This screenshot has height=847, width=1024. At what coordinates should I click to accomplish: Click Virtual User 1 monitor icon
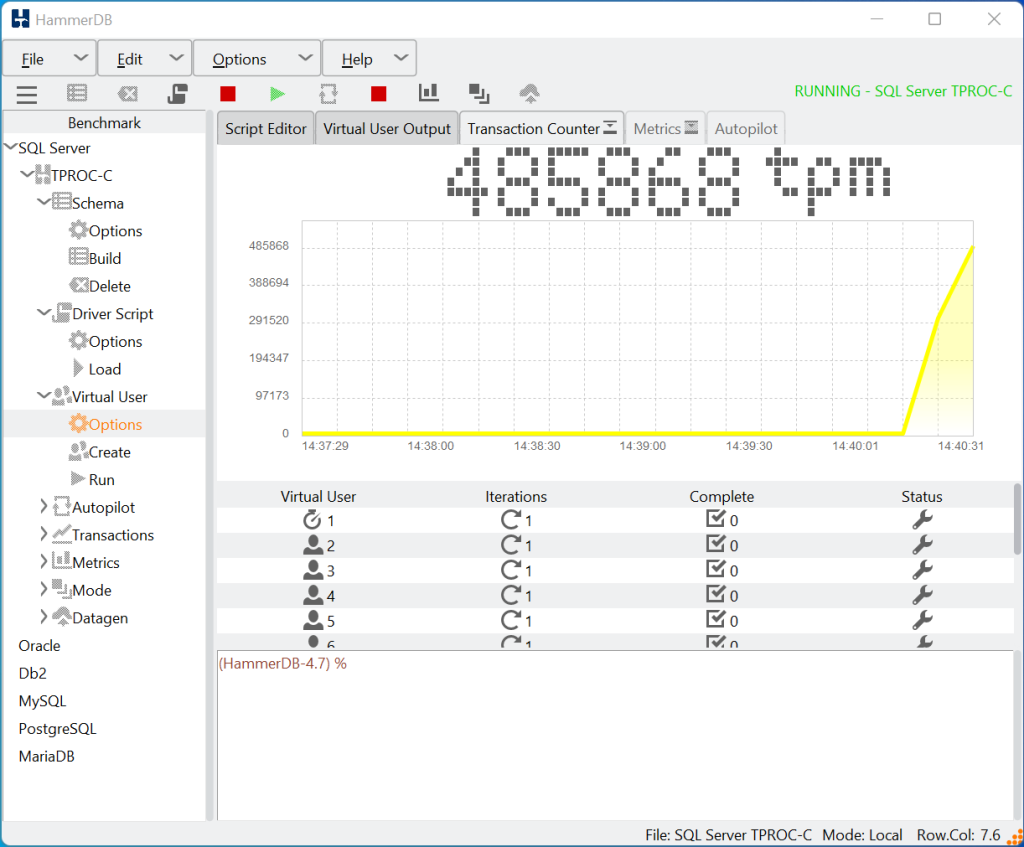pyautogui.click(x=312, y=520)
